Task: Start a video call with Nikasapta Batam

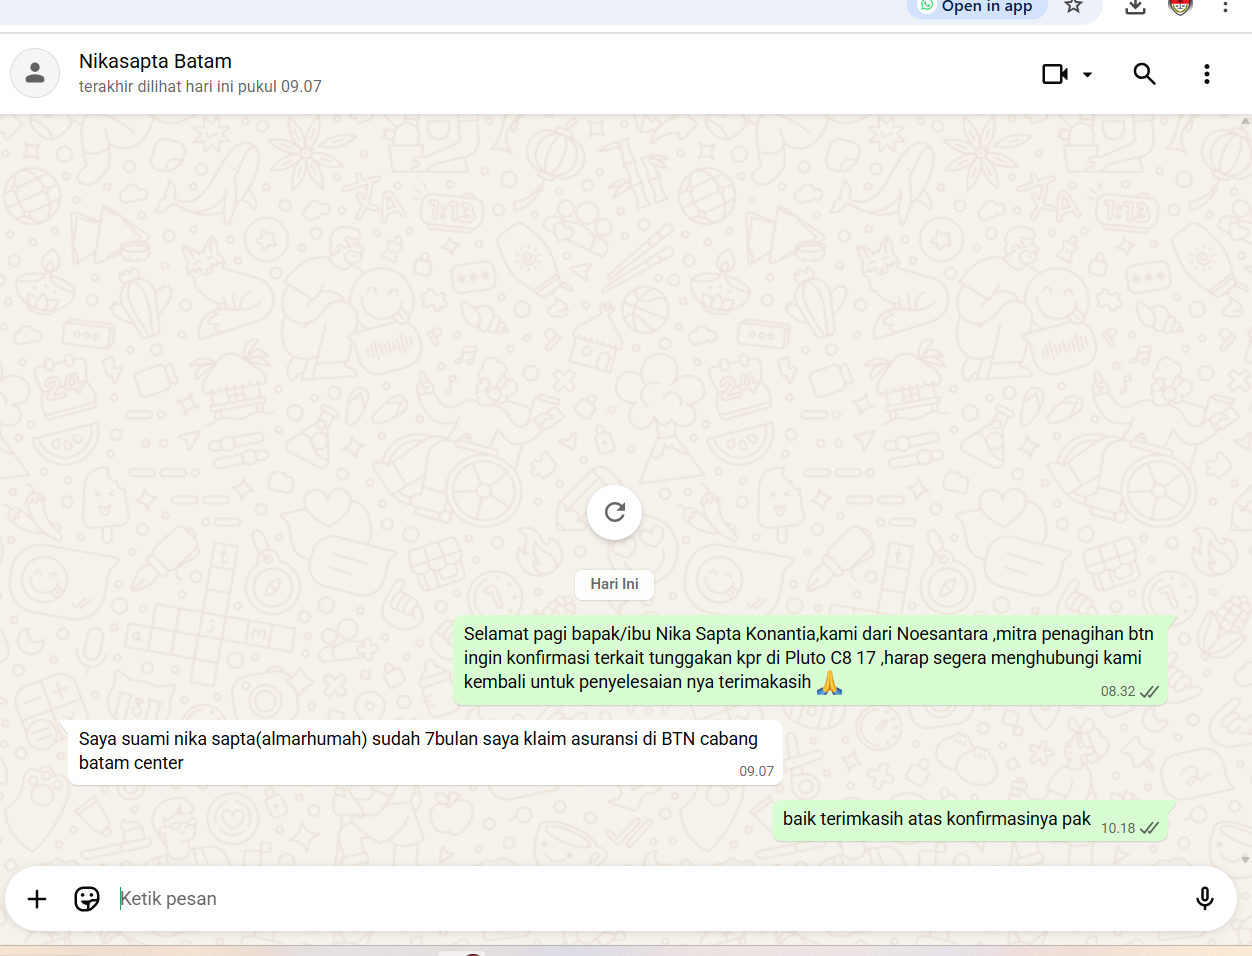Action: [x=1055, y=74]
